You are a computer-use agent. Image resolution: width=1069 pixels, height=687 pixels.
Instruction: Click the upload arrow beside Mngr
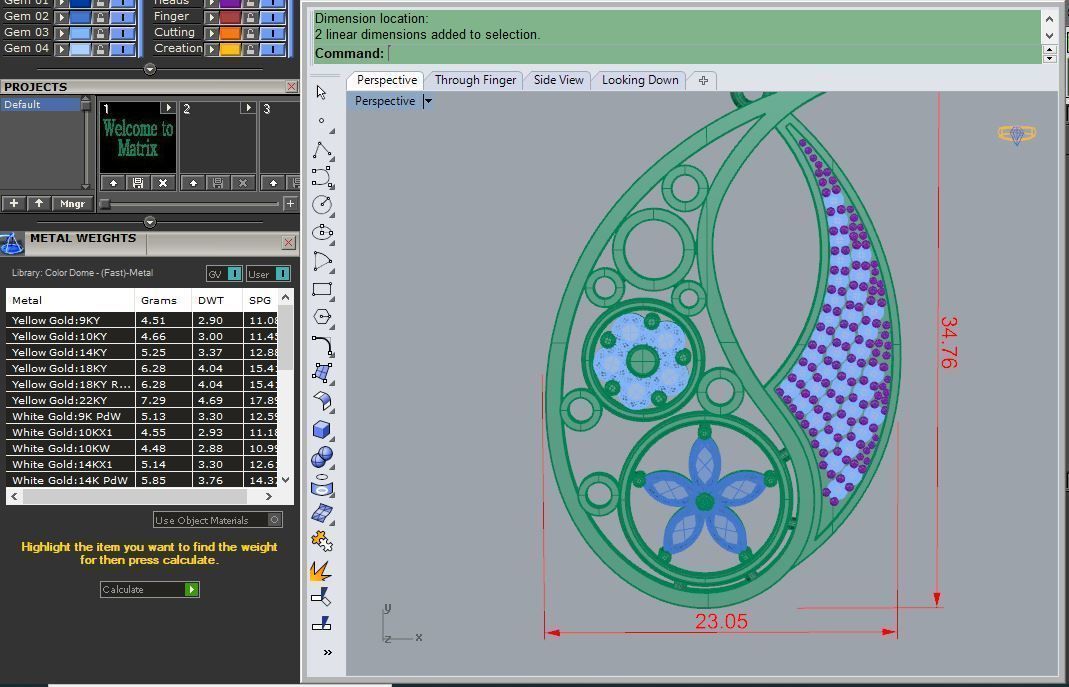point(39,204)
